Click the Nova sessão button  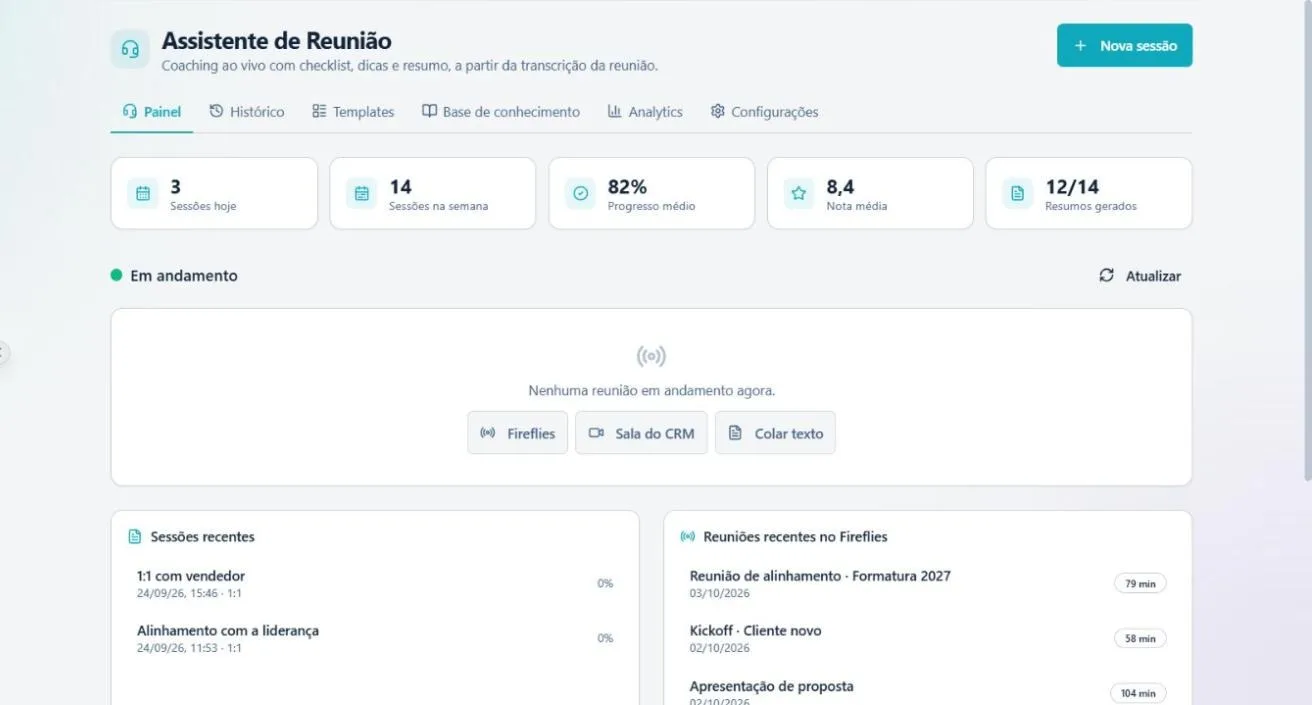pyautogui.click(x=1124, y=45)
